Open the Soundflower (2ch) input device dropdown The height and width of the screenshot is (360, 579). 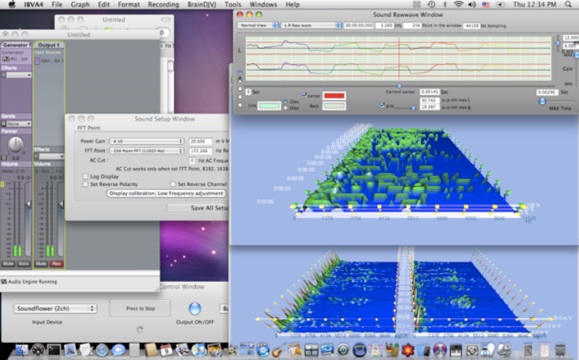pyautogui.click(x=55, y=308)
